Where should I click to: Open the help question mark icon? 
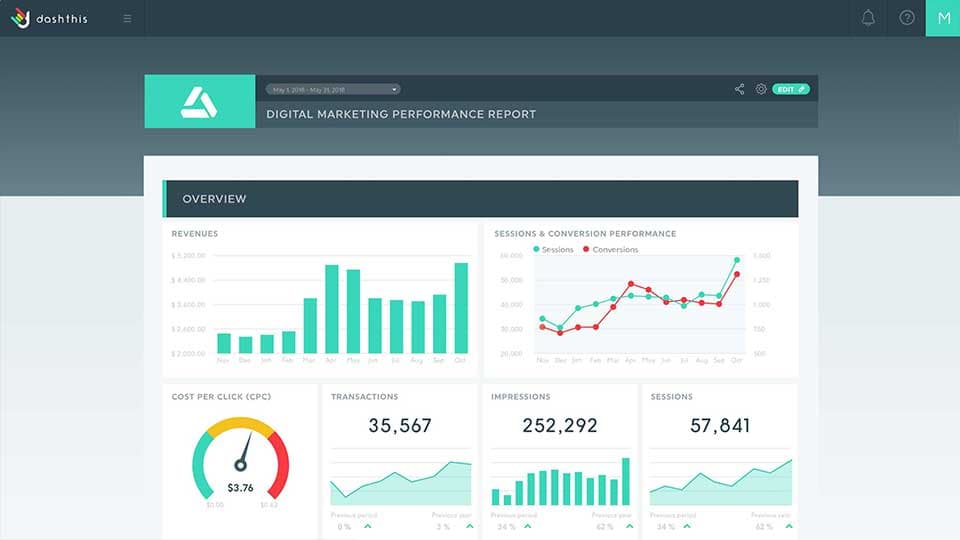coord(907,18)
